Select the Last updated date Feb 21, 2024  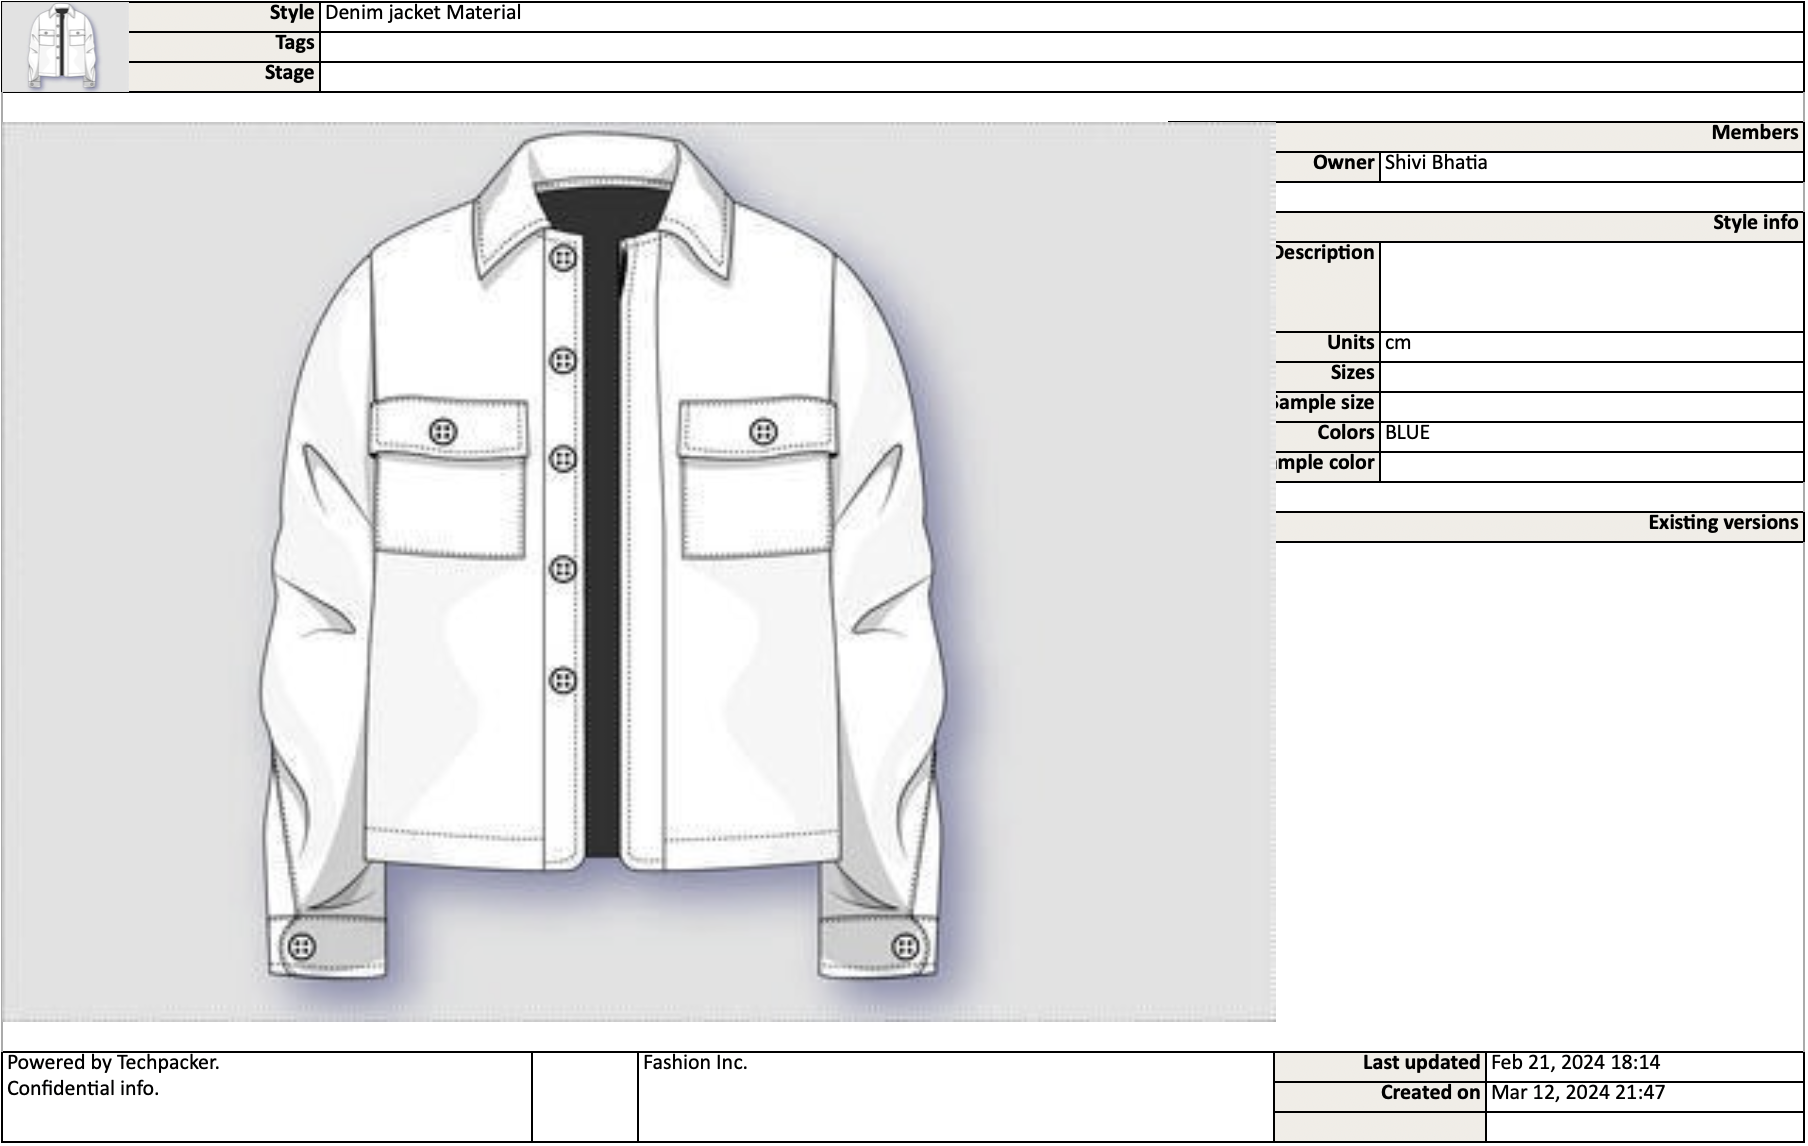[1573, 1062]
